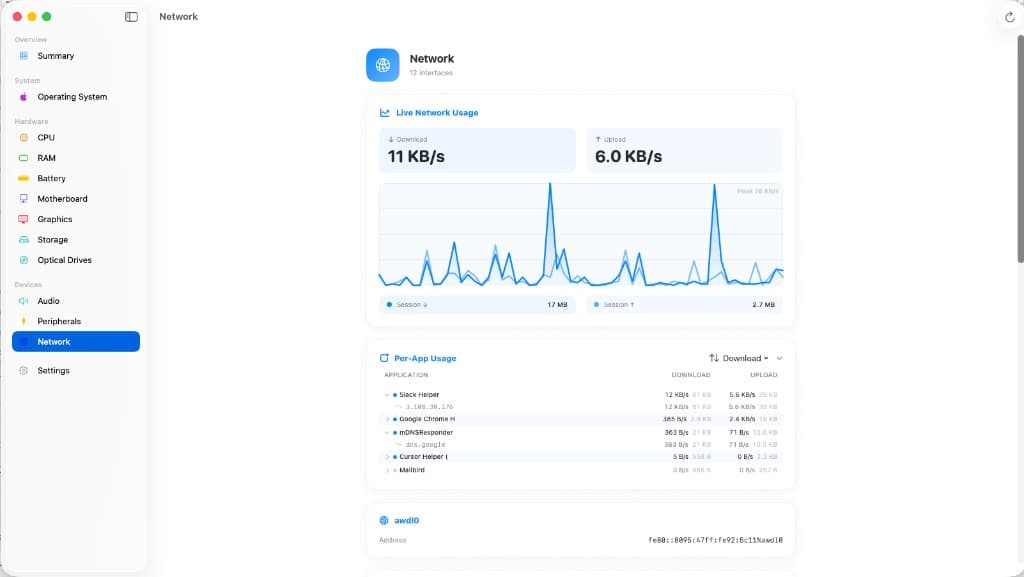Screen dimensions: 1024x577
Task: Click the Slack Helper application name
Action: click(419, 395)
